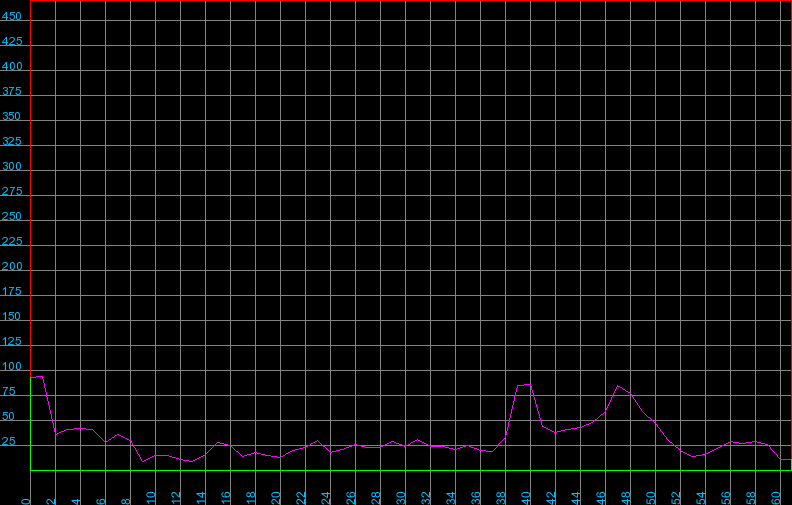The width and height of the screenshot is (792, 505).
Task: Click the magenta peak near X value 47
Action: point(617,386)
